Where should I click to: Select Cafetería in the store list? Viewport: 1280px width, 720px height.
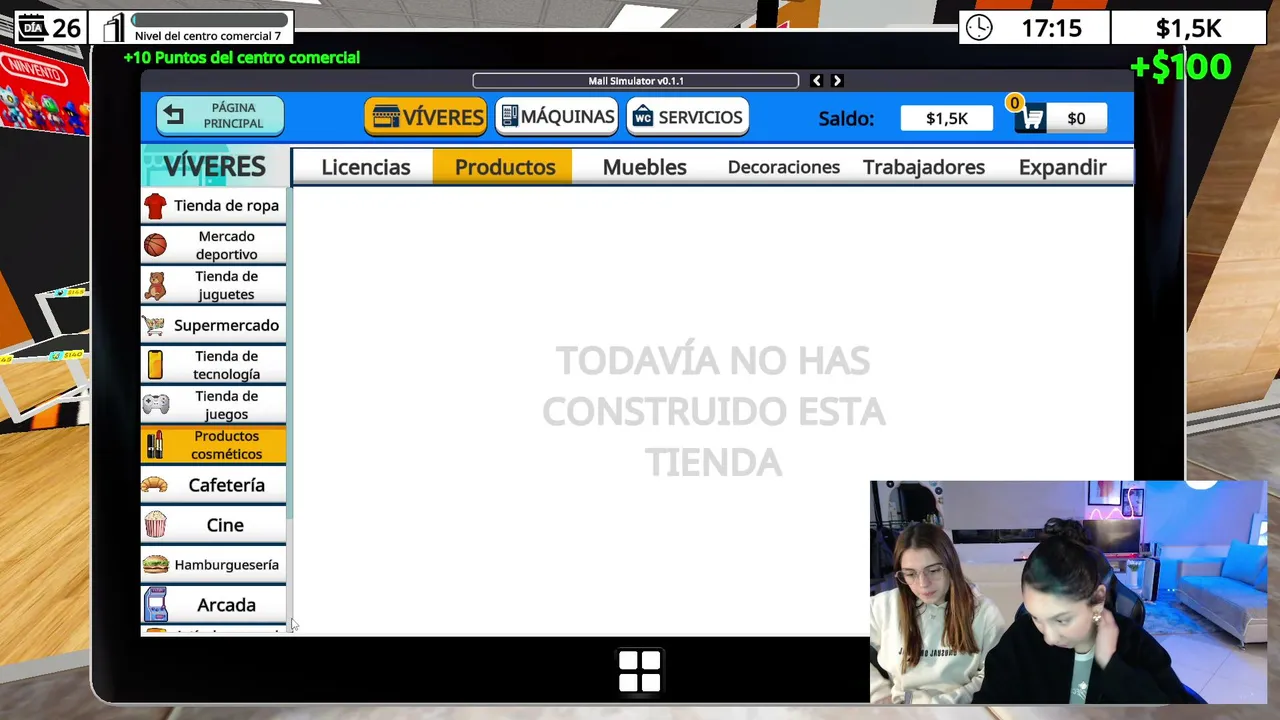(x=213, y=485)
